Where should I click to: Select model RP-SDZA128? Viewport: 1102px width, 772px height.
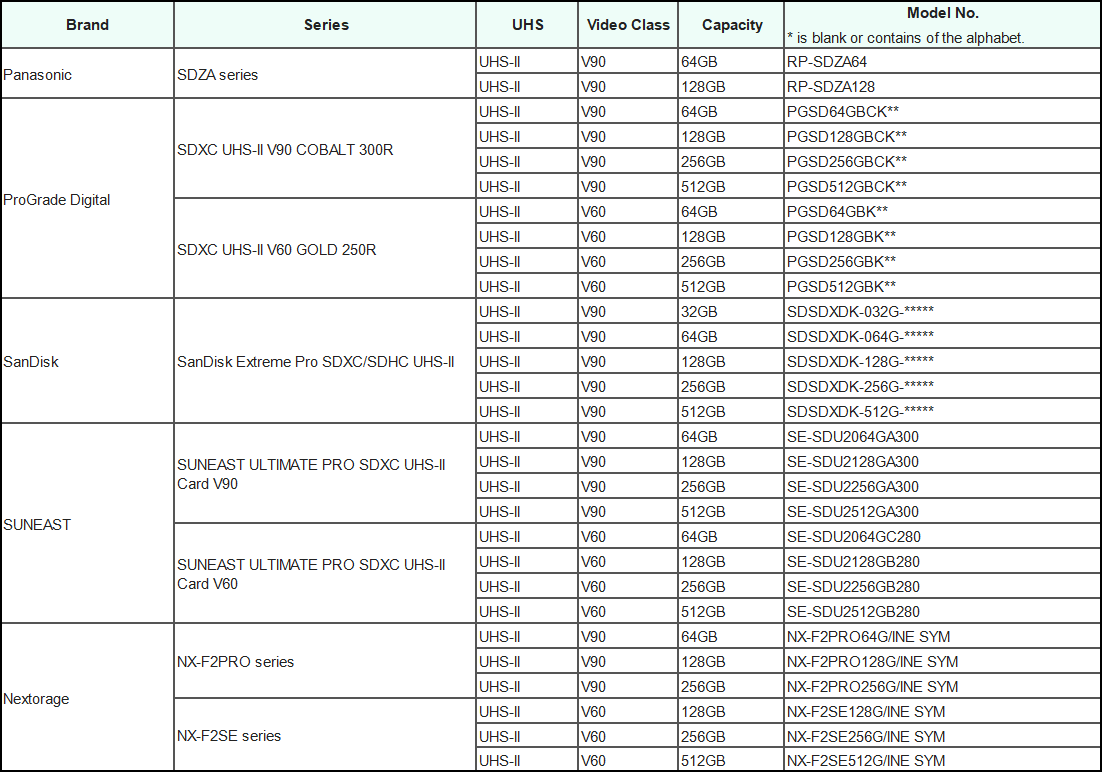point(942,86)
